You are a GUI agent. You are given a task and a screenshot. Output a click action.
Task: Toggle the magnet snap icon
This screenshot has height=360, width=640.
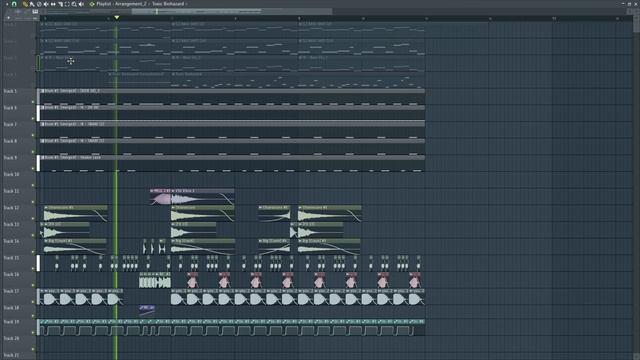tap(14, 4)
